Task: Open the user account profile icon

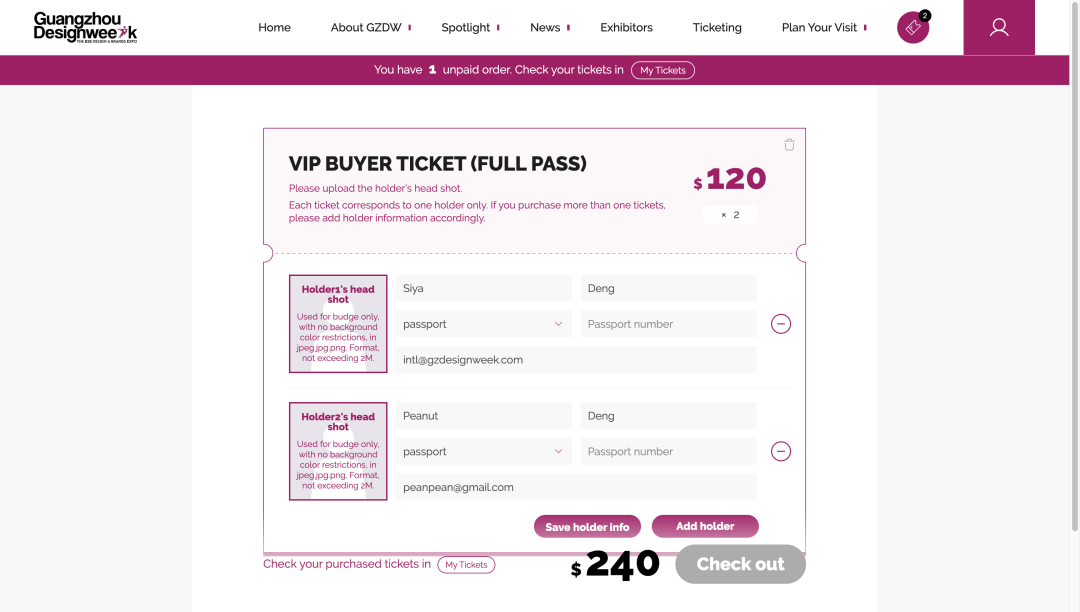Action: (998, 28)
